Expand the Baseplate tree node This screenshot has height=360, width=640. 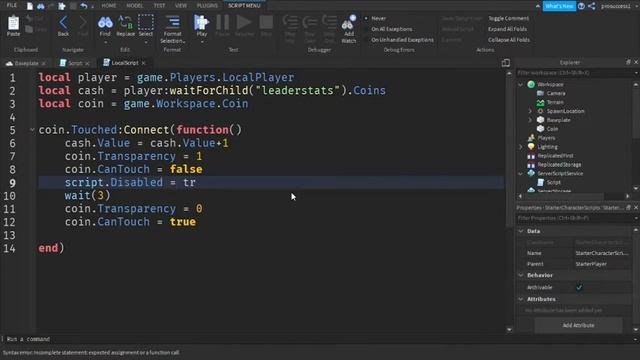(530, 120)
